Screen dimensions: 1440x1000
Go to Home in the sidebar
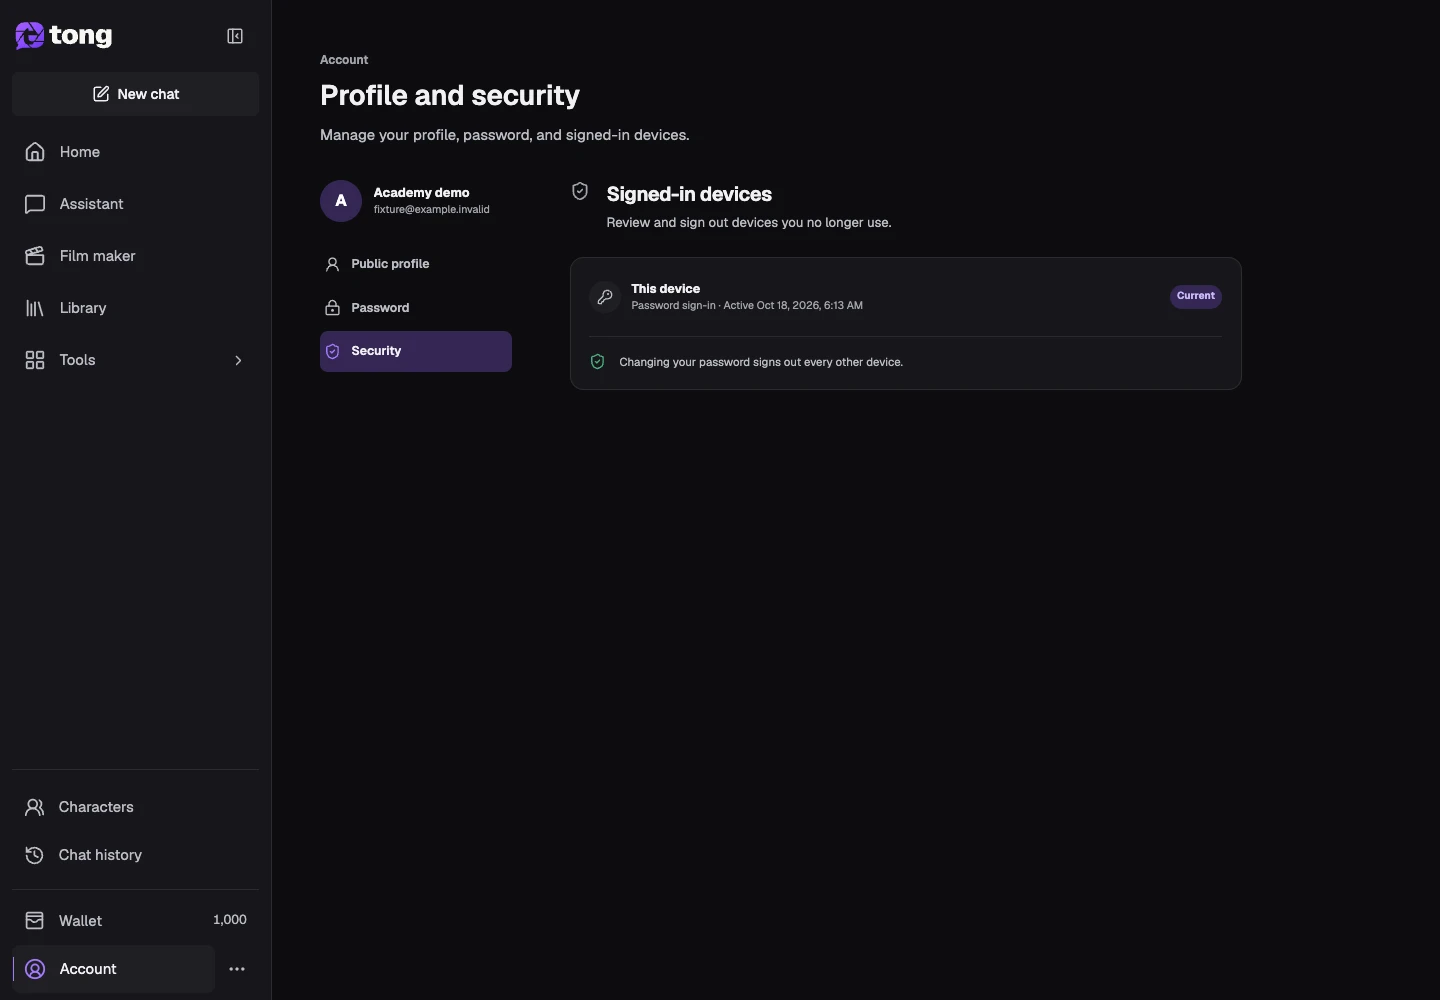(135, 152)
